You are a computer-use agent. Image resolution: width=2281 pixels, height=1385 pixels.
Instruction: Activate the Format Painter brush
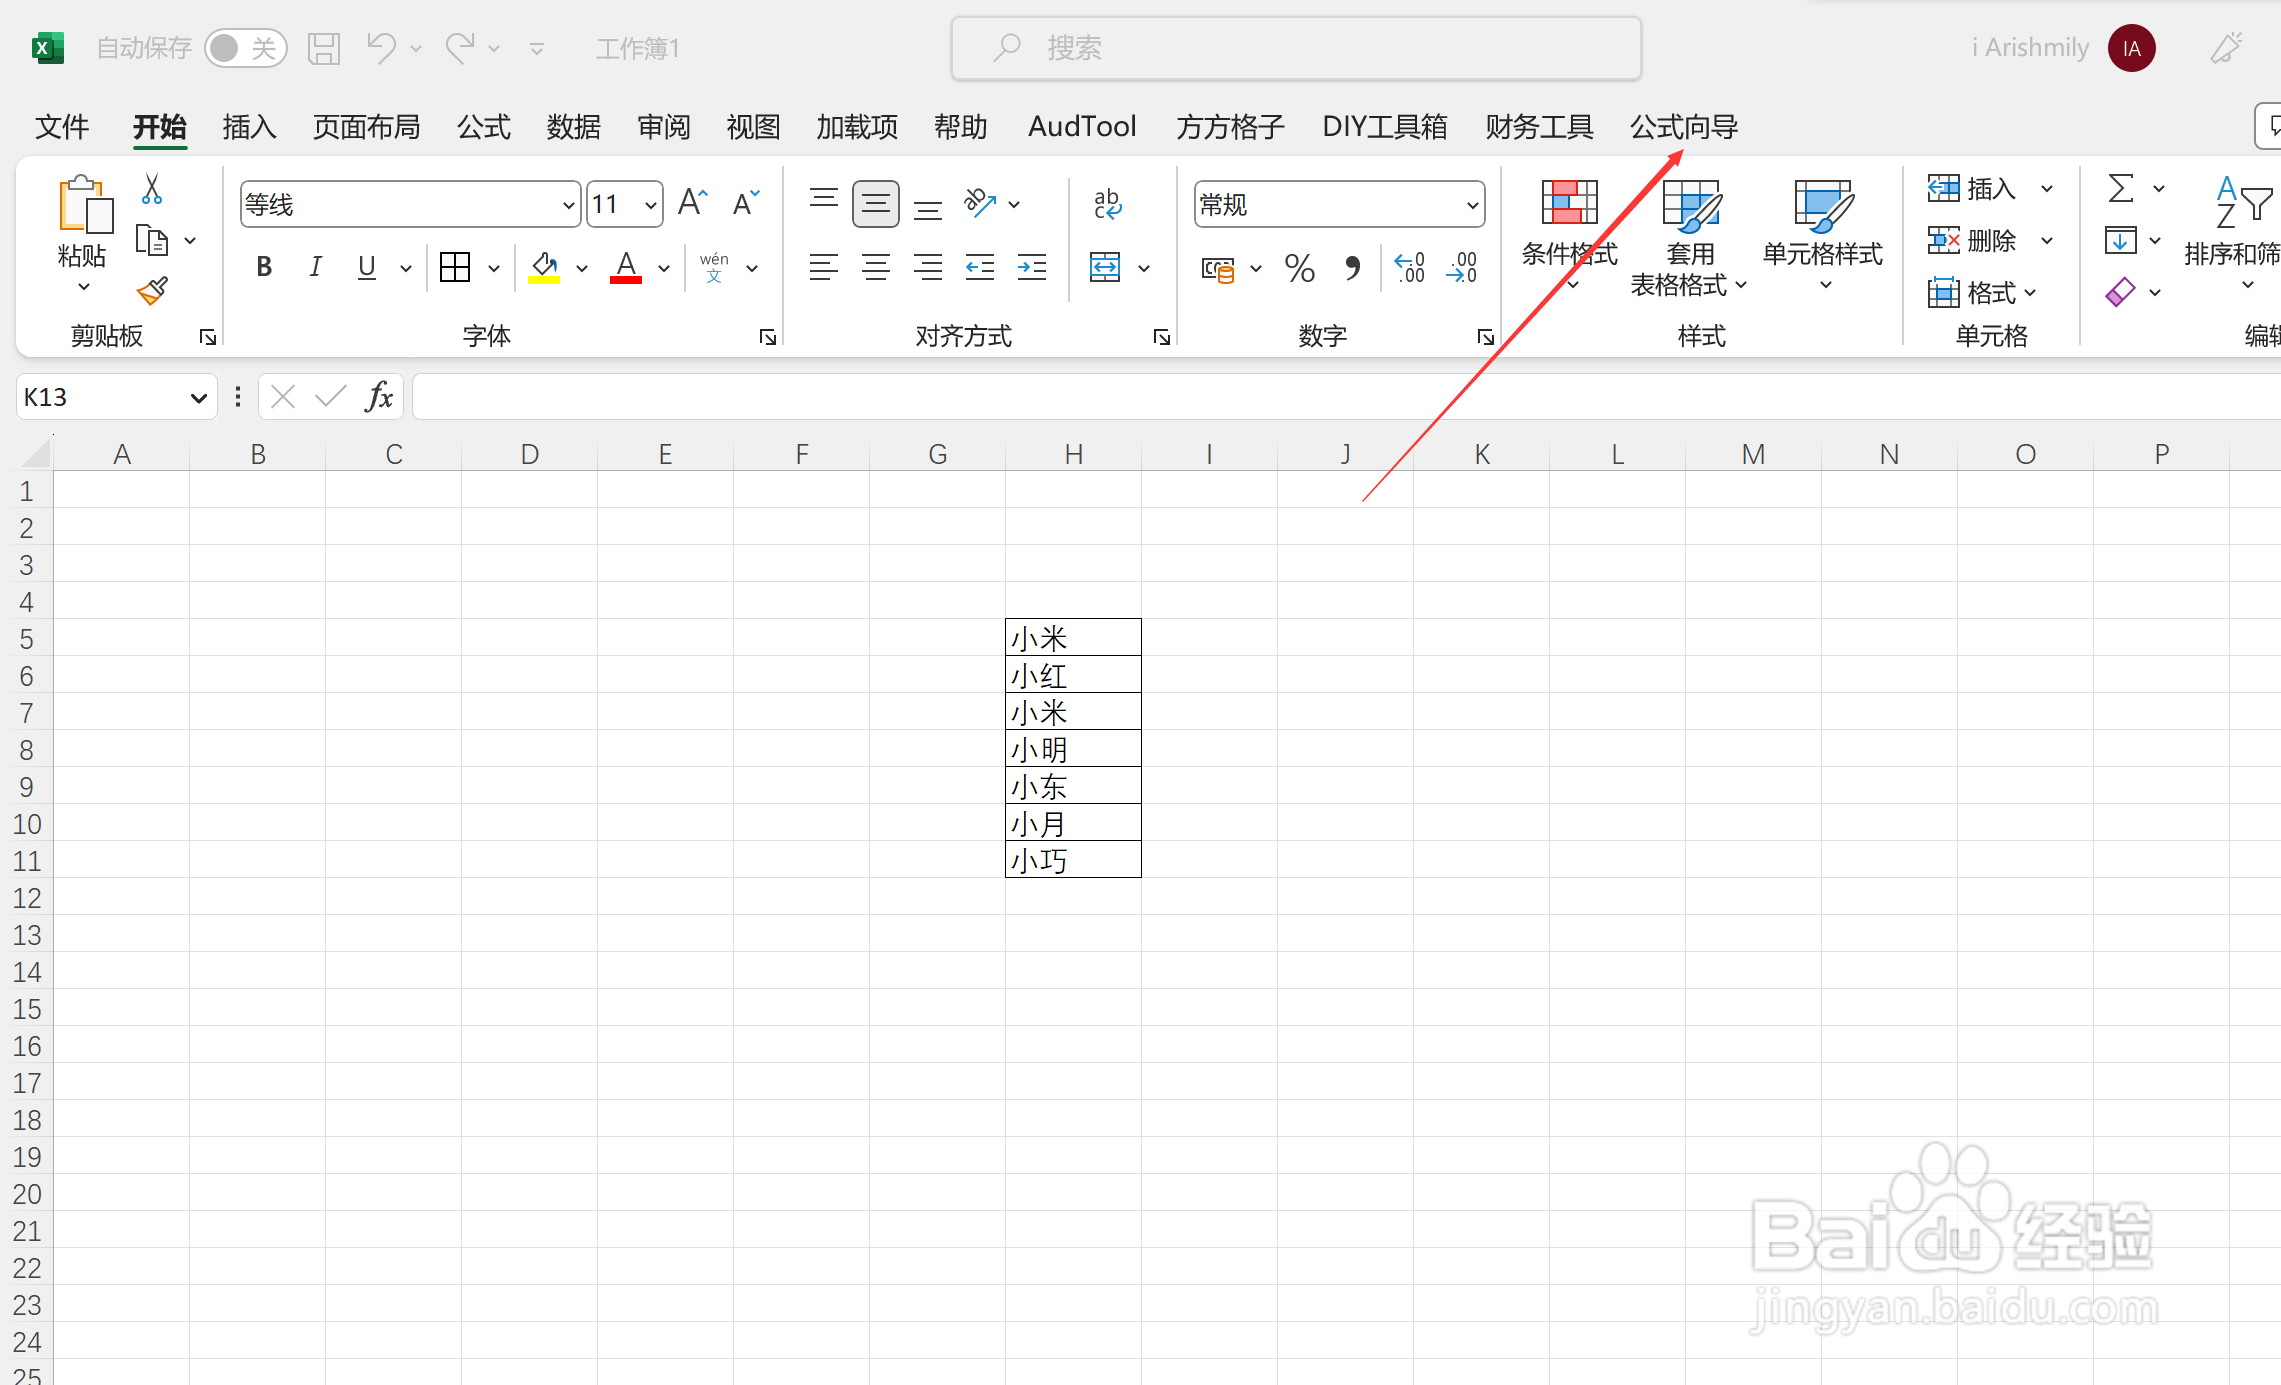152,291
